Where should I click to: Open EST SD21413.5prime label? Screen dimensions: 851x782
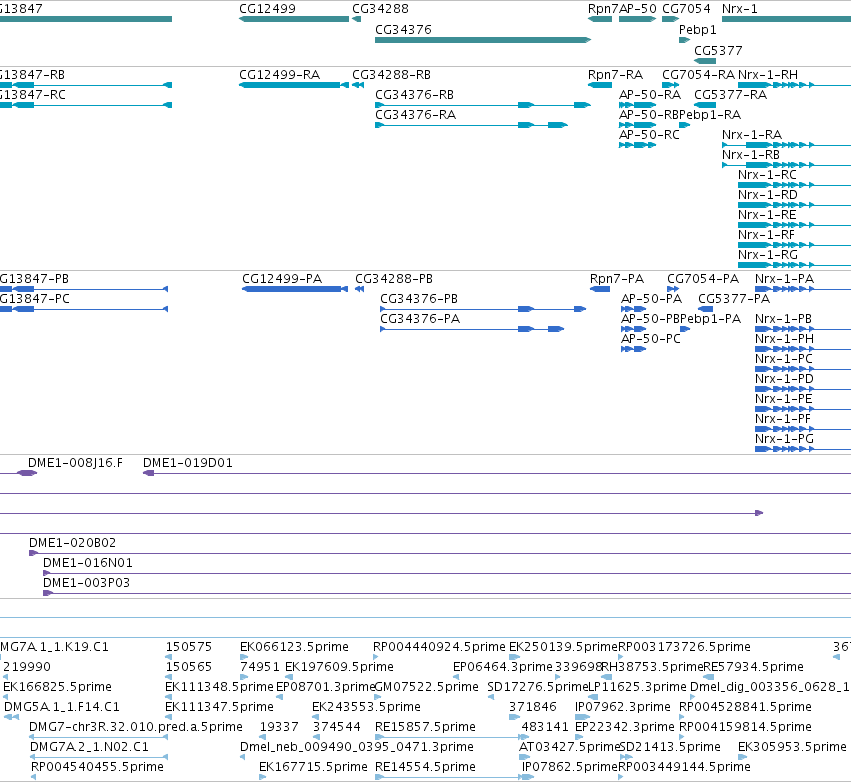(670, 747)
